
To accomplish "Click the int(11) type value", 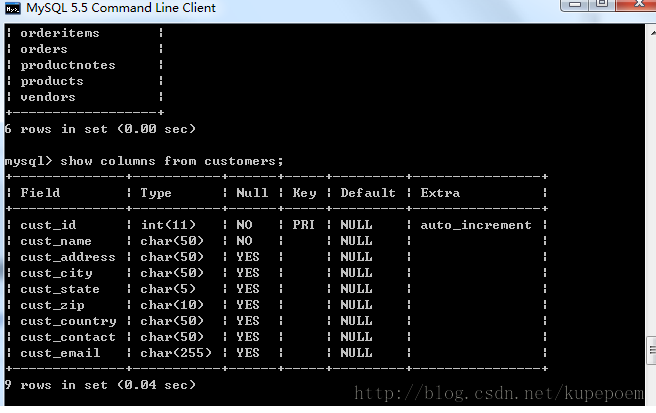I will [168, 225].
